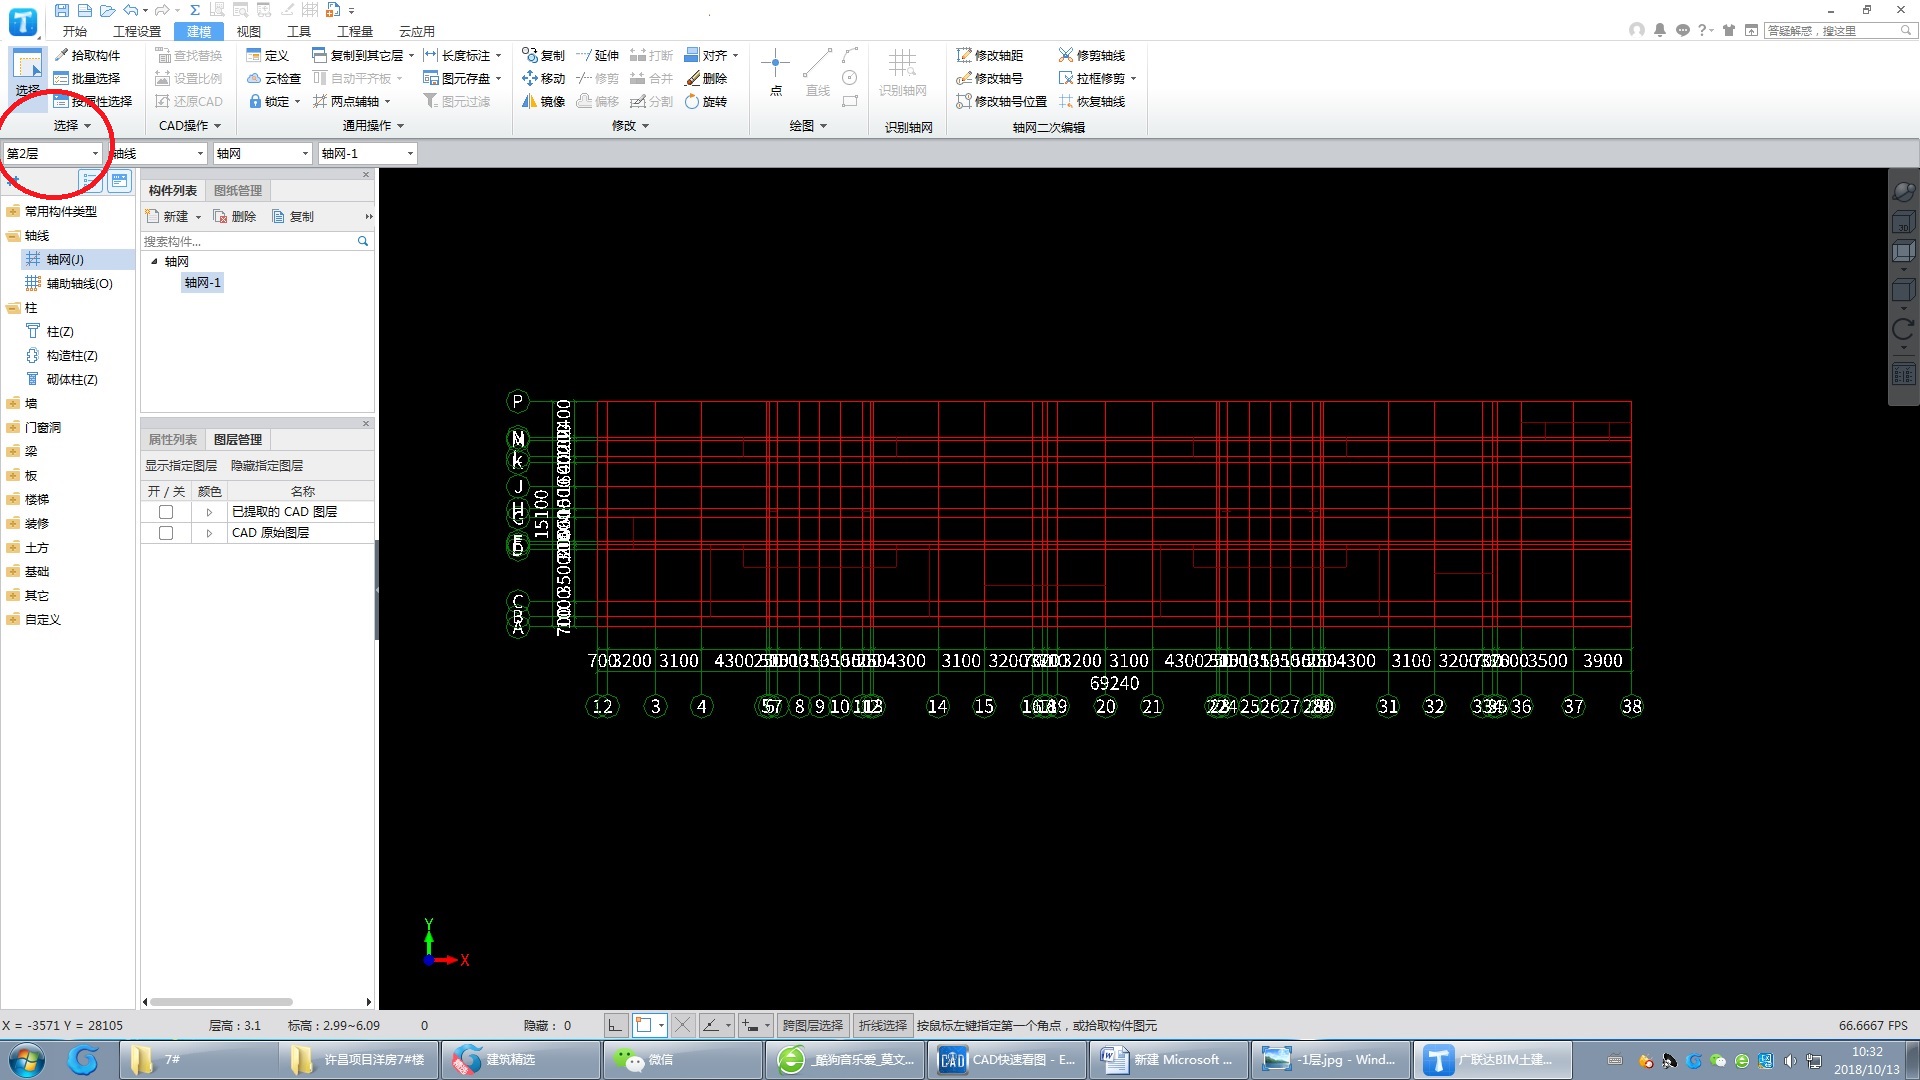Viewport: 1920px width, 1080px height.
Task: Click the 复制 copy tool in modify group
Action: pyautogui.click(x=543, y=55)
